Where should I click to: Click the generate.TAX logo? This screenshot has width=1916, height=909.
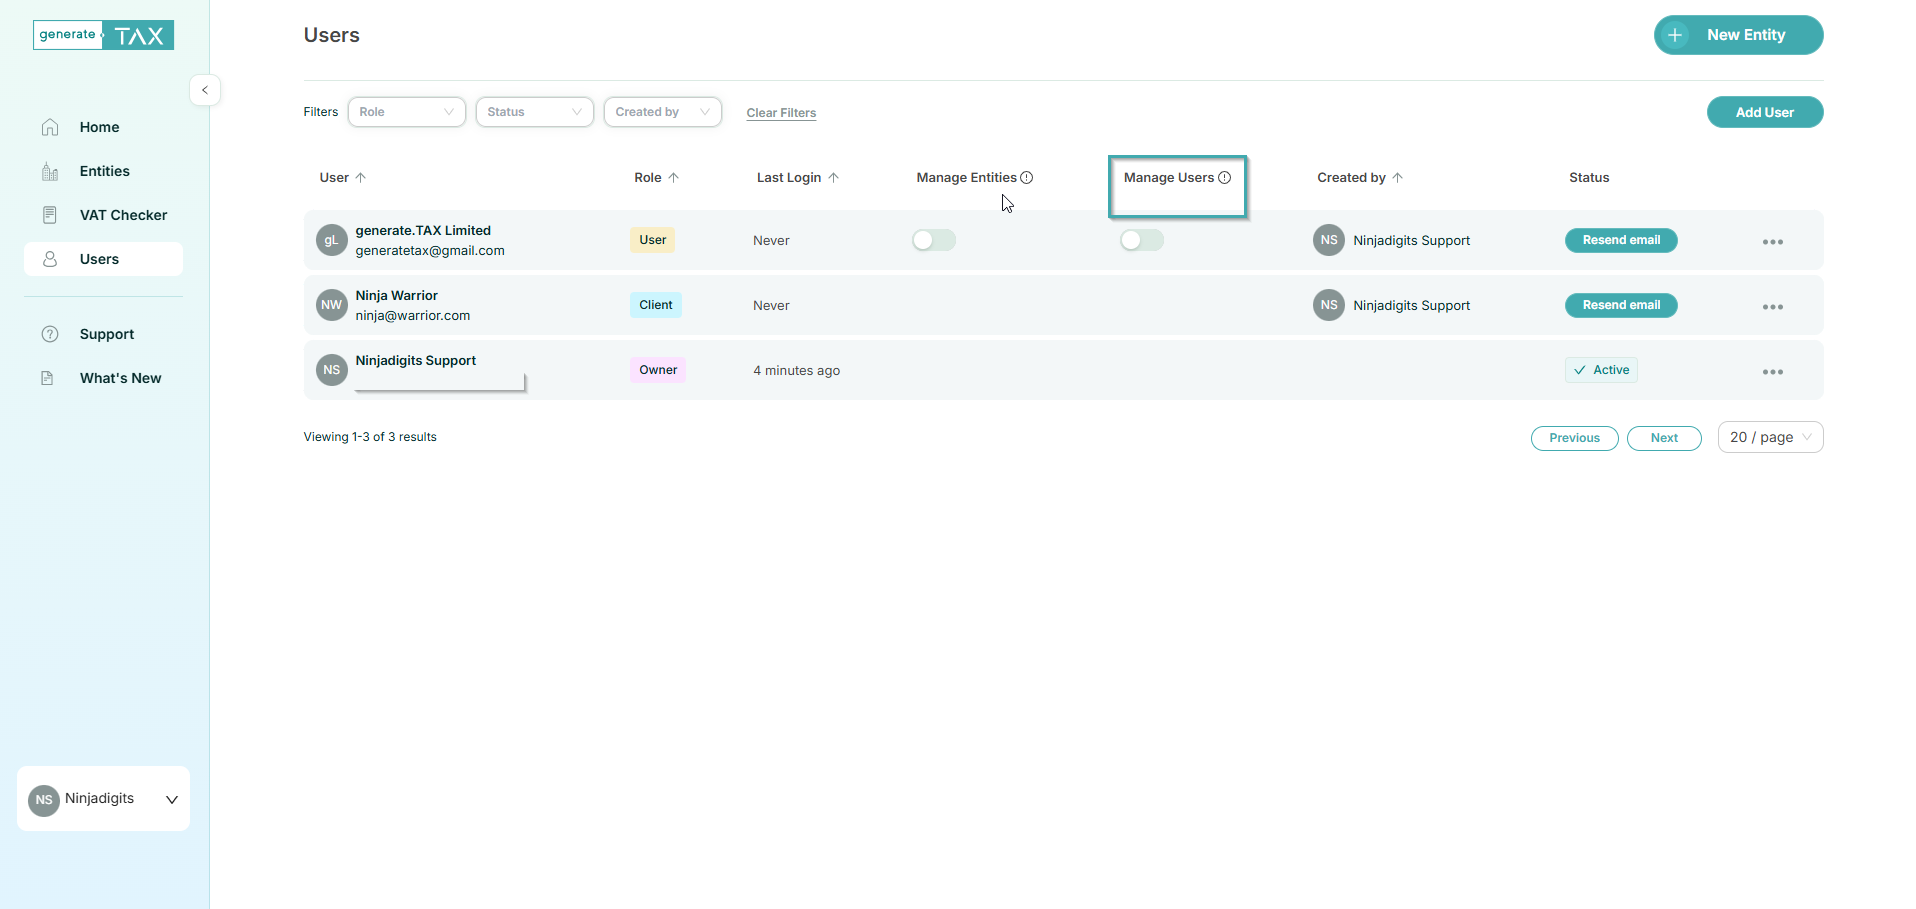coord(104,35)
